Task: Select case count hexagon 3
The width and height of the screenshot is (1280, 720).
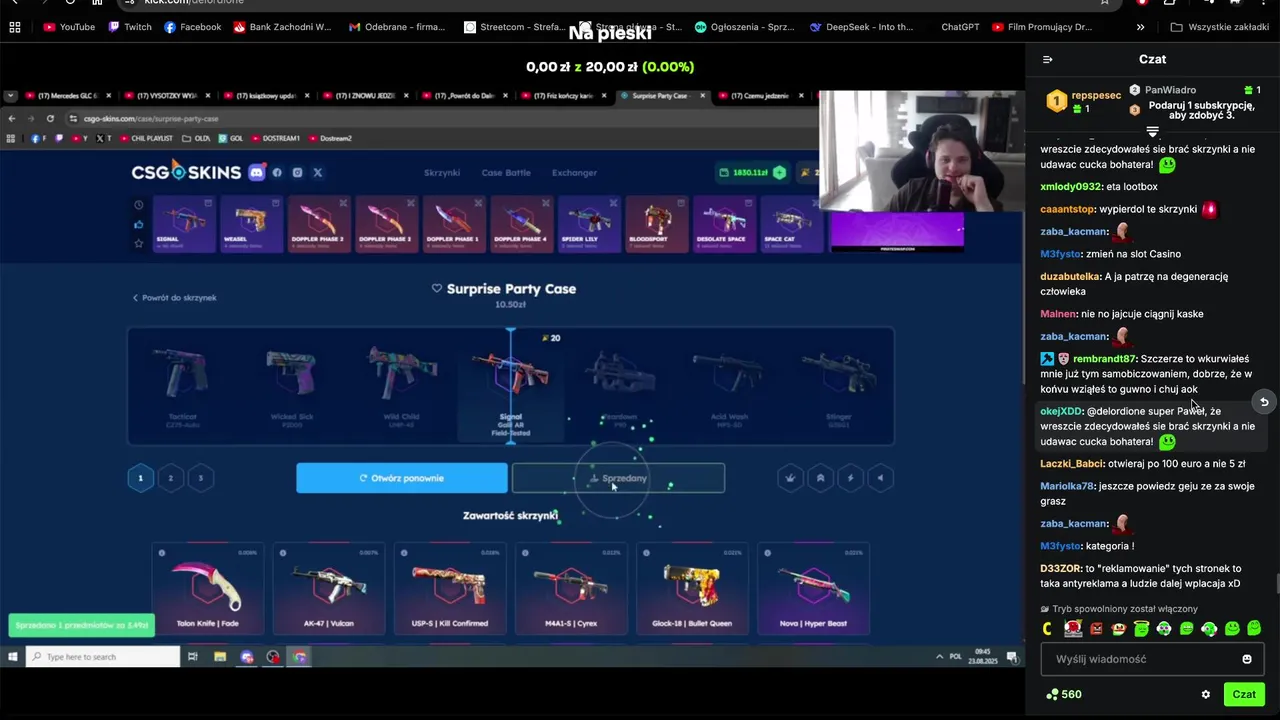Action: (x=200, y=478)
